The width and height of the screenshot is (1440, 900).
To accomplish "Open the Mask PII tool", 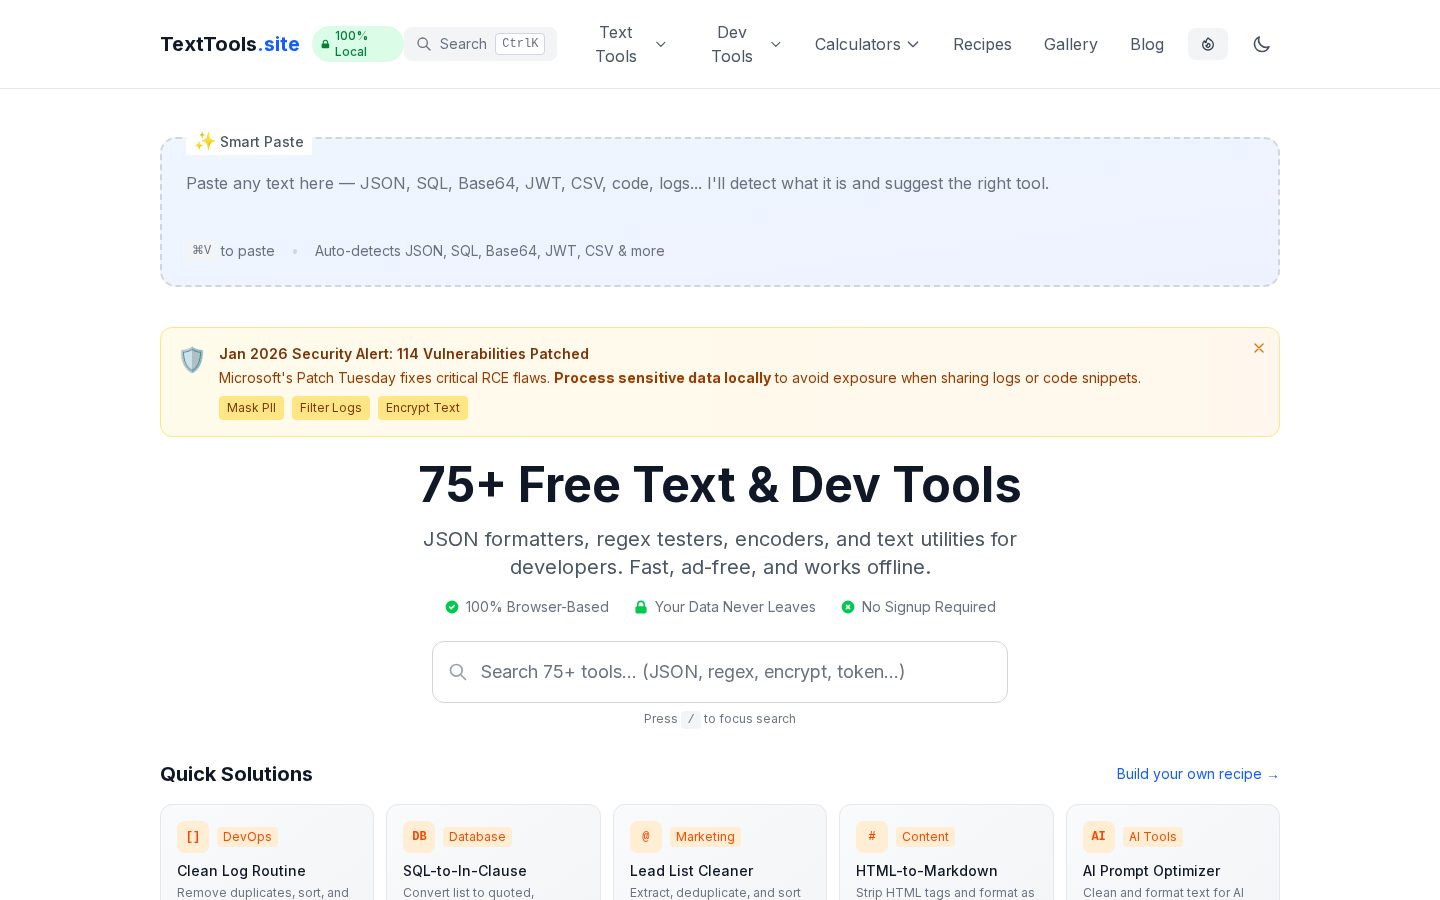I will 251,408.
